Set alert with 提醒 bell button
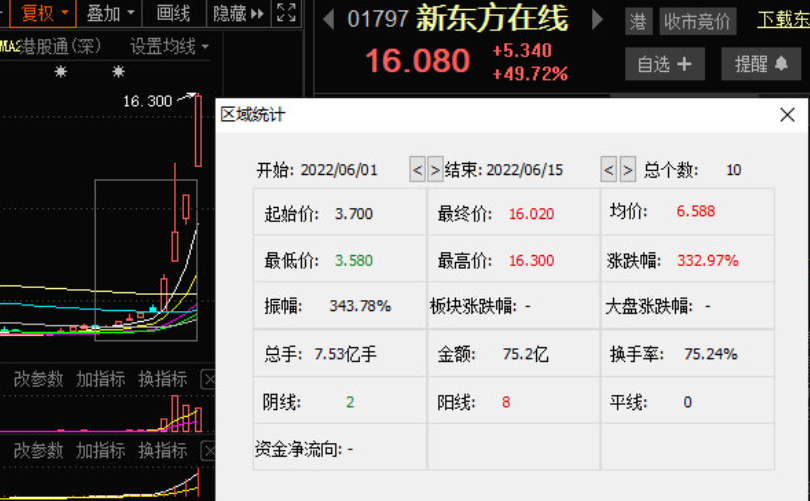Viewport: 810px width, 501px height. click(761, 64)
